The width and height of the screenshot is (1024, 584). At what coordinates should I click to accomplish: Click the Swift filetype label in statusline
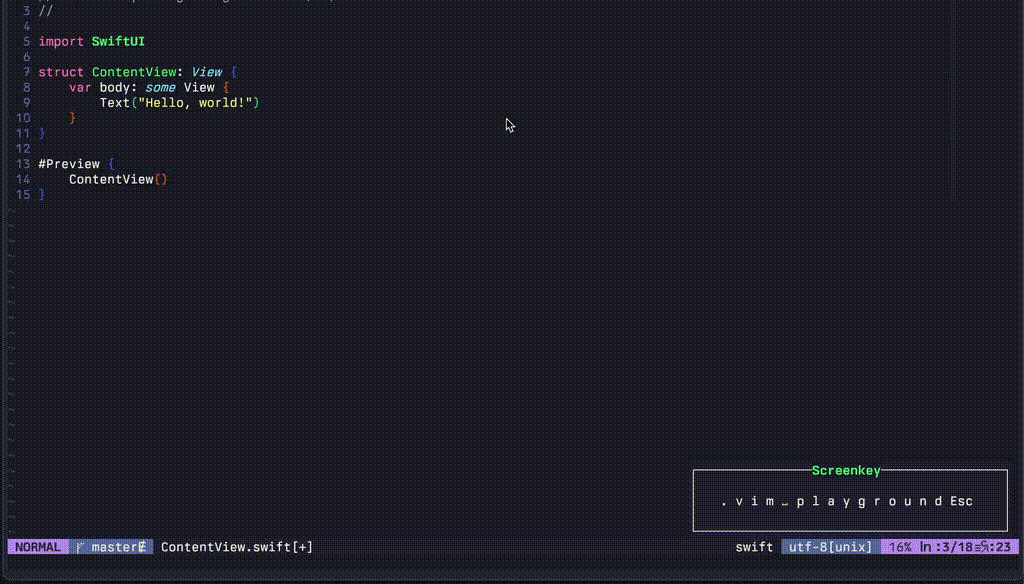point(754,547)
